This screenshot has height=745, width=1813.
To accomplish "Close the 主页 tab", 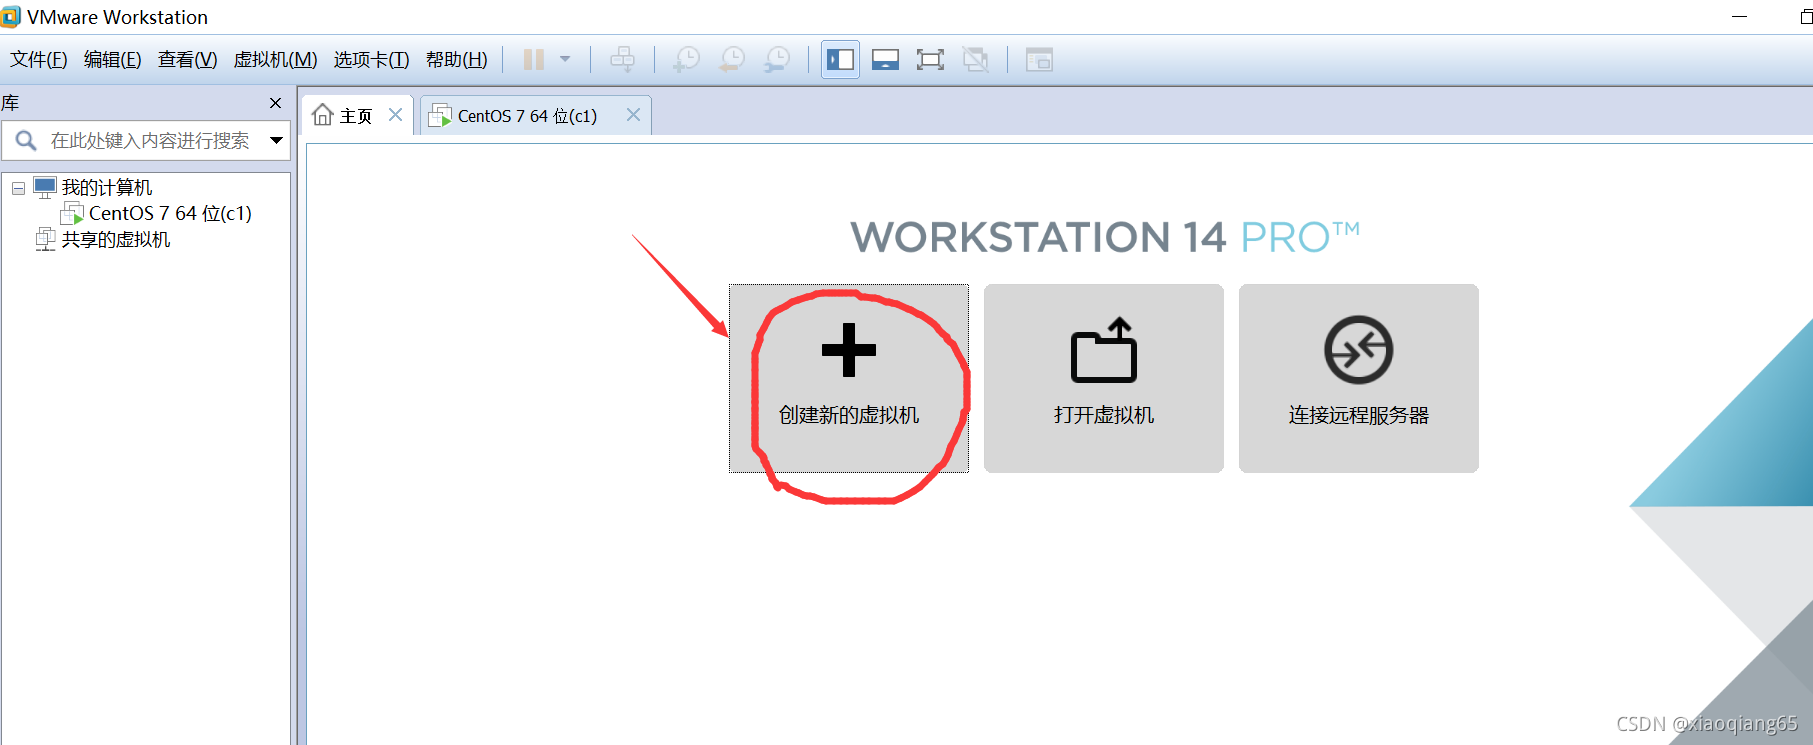I will 395,115.
